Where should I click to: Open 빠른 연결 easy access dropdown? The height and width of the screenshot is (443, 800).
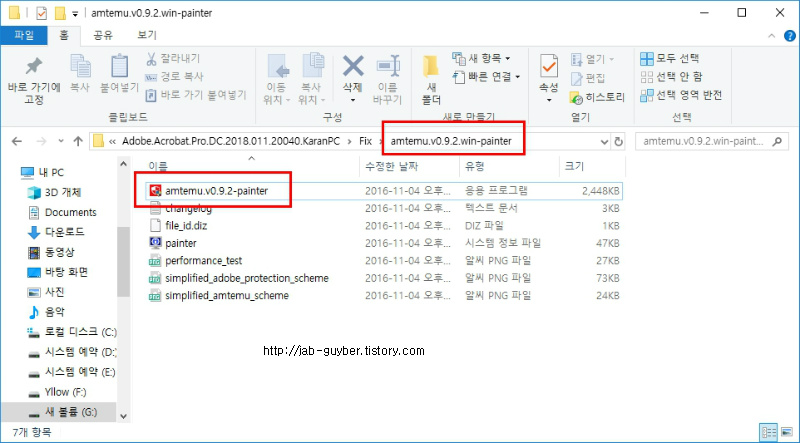[486, 77]
